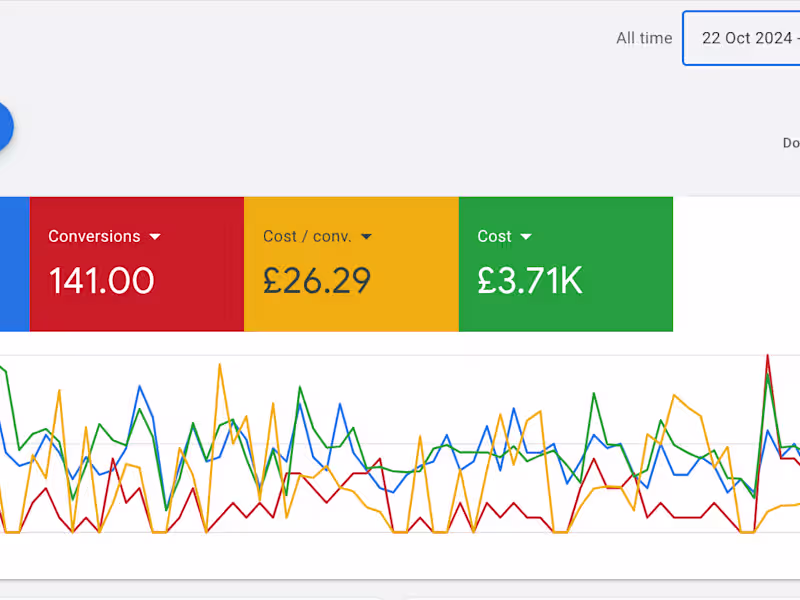
Task: Click the blue circular button at left edge
Action: [4, 127]
